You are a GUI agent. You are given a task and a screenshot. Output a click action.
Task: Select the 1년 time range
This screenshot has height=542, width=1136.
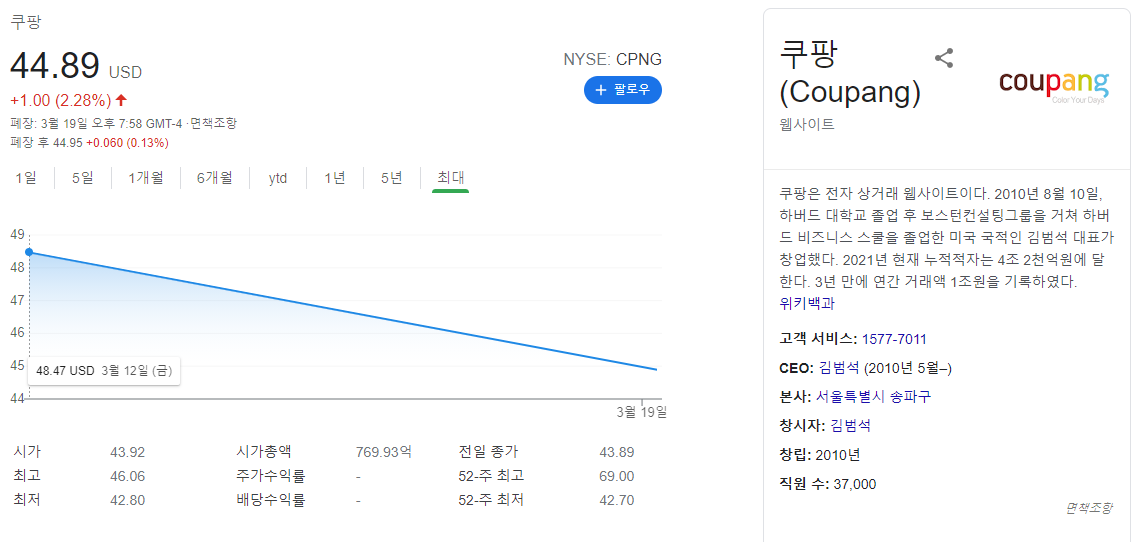click(x=335, y=178)
